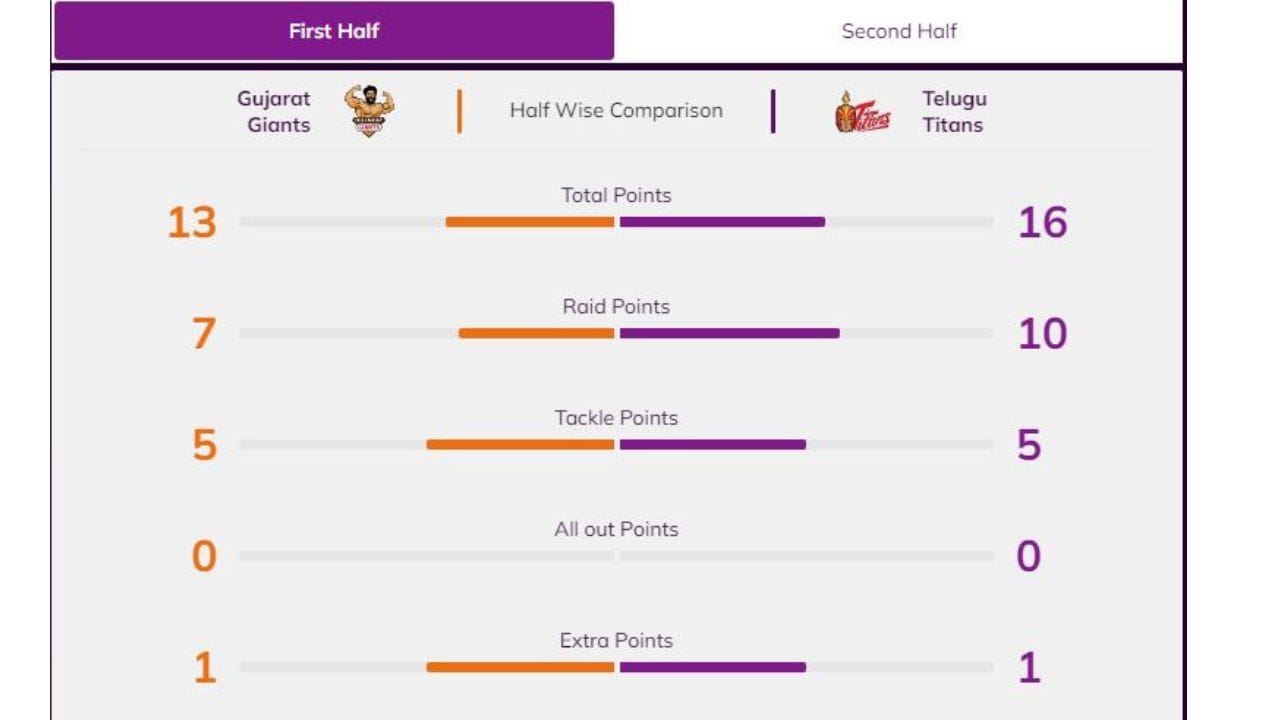Click the Telugu Titans team logo
This screenshot has width=1280, height=720.
(x=862, y=112)
